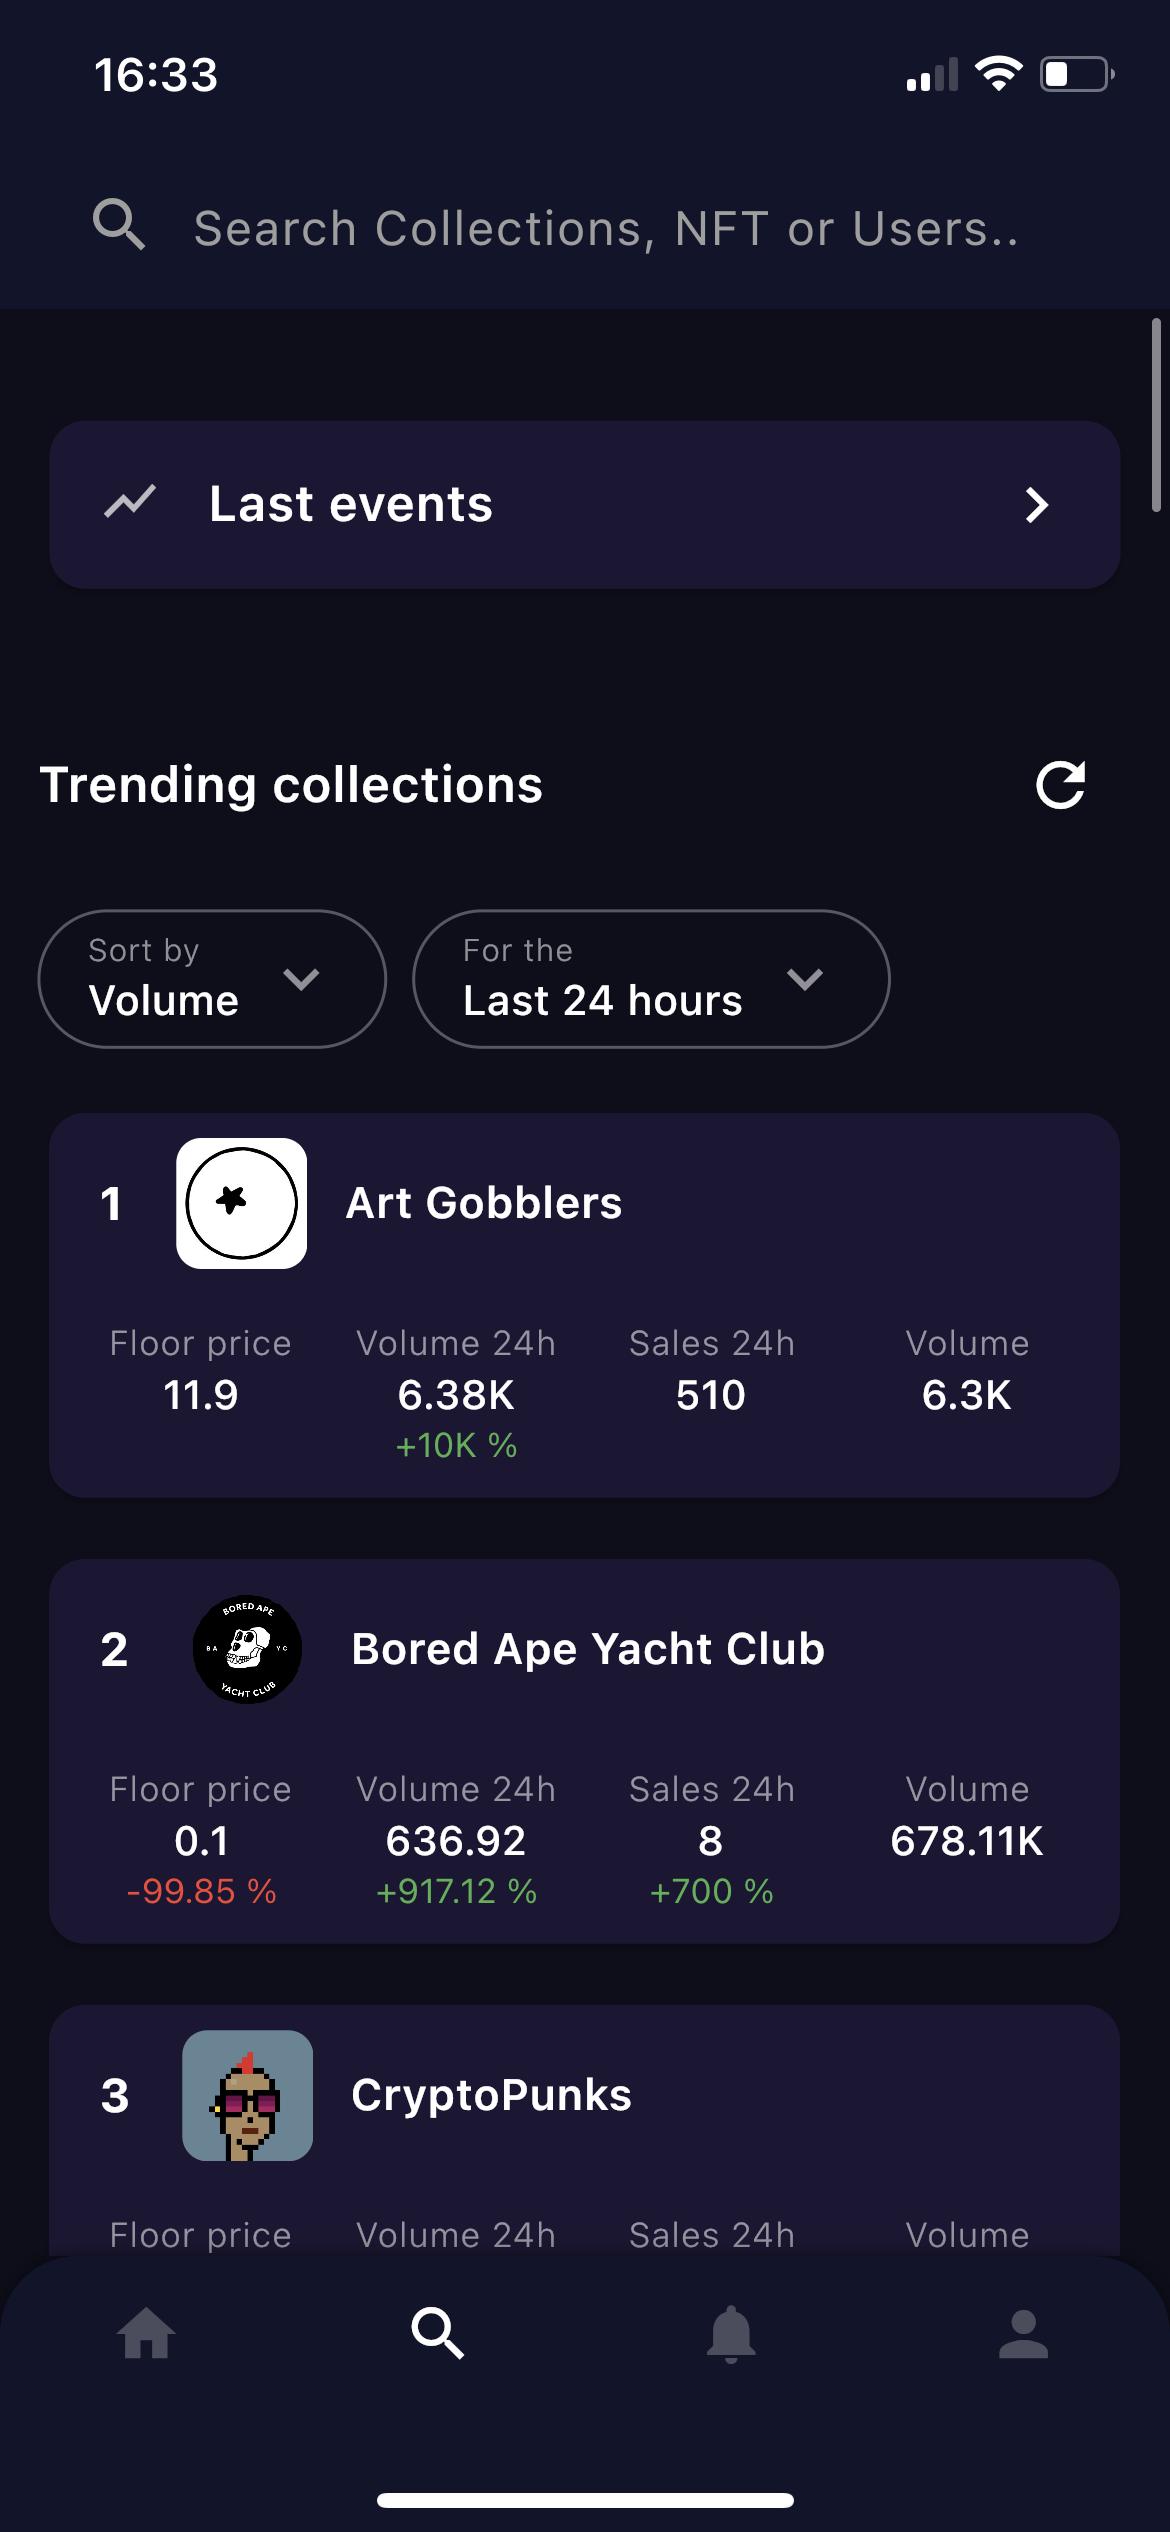Open the Art Gobblers collection name
1170x2532 pixels.
(484, 1203)
